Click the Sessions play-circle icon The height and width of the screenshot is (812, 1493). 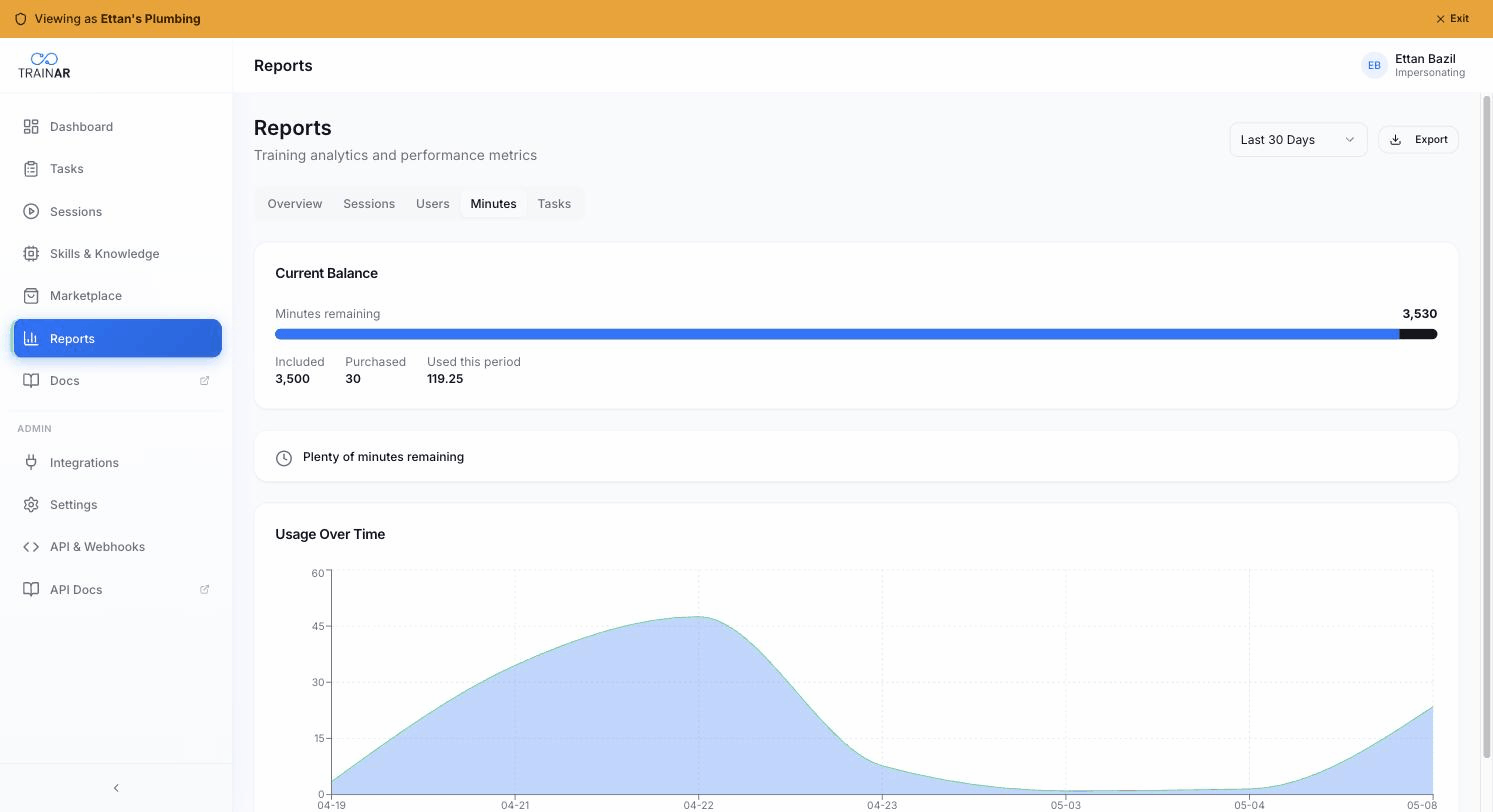pyautogui.click(x=31, y=212)
